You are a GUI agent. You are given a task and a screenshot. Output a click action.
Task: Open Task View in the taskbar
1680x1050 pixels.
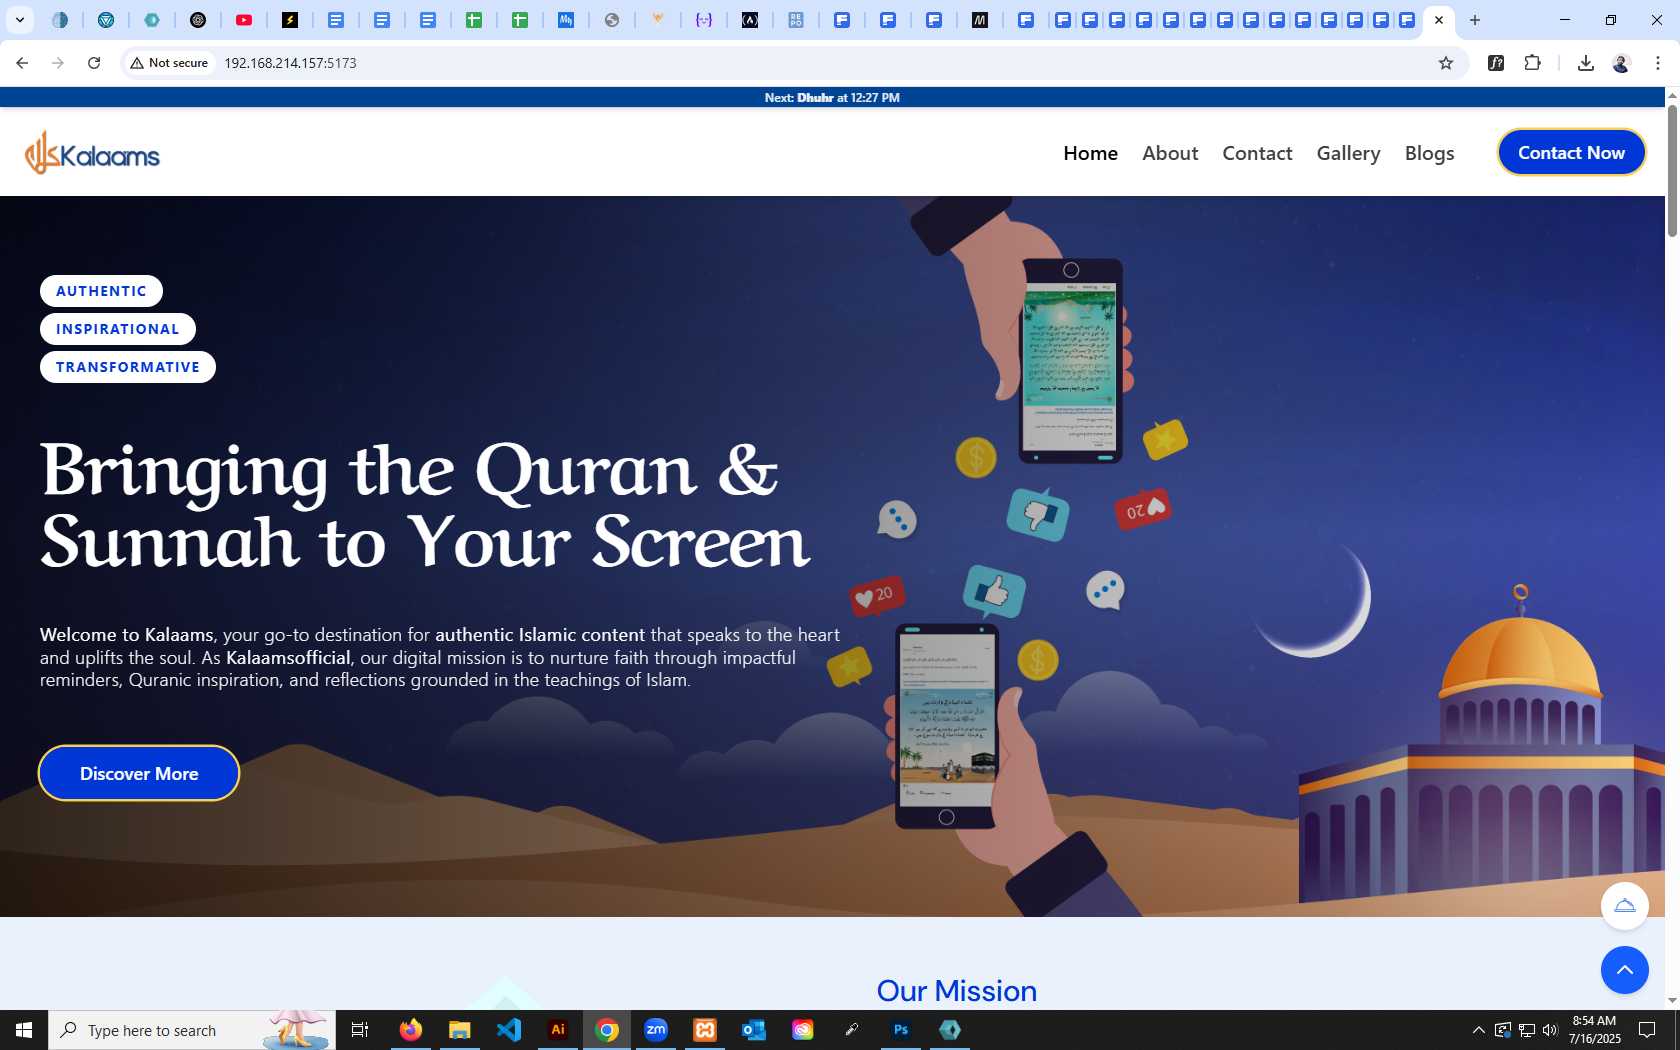click(360, 1030)
